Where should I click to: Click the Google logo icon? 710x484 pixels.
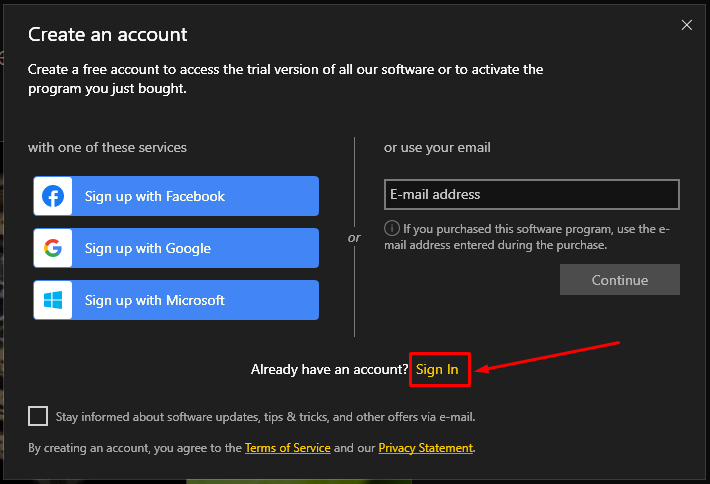click(53, 248)
